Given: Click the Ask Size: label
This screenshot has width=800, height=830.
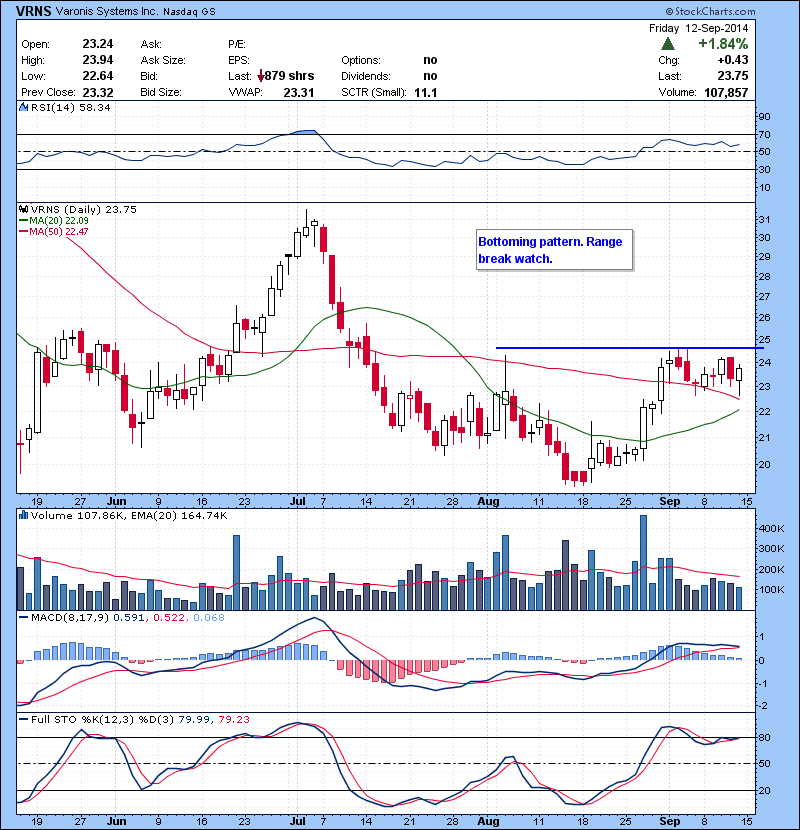Looking at the screenshot, I should (x=163, y=60).
